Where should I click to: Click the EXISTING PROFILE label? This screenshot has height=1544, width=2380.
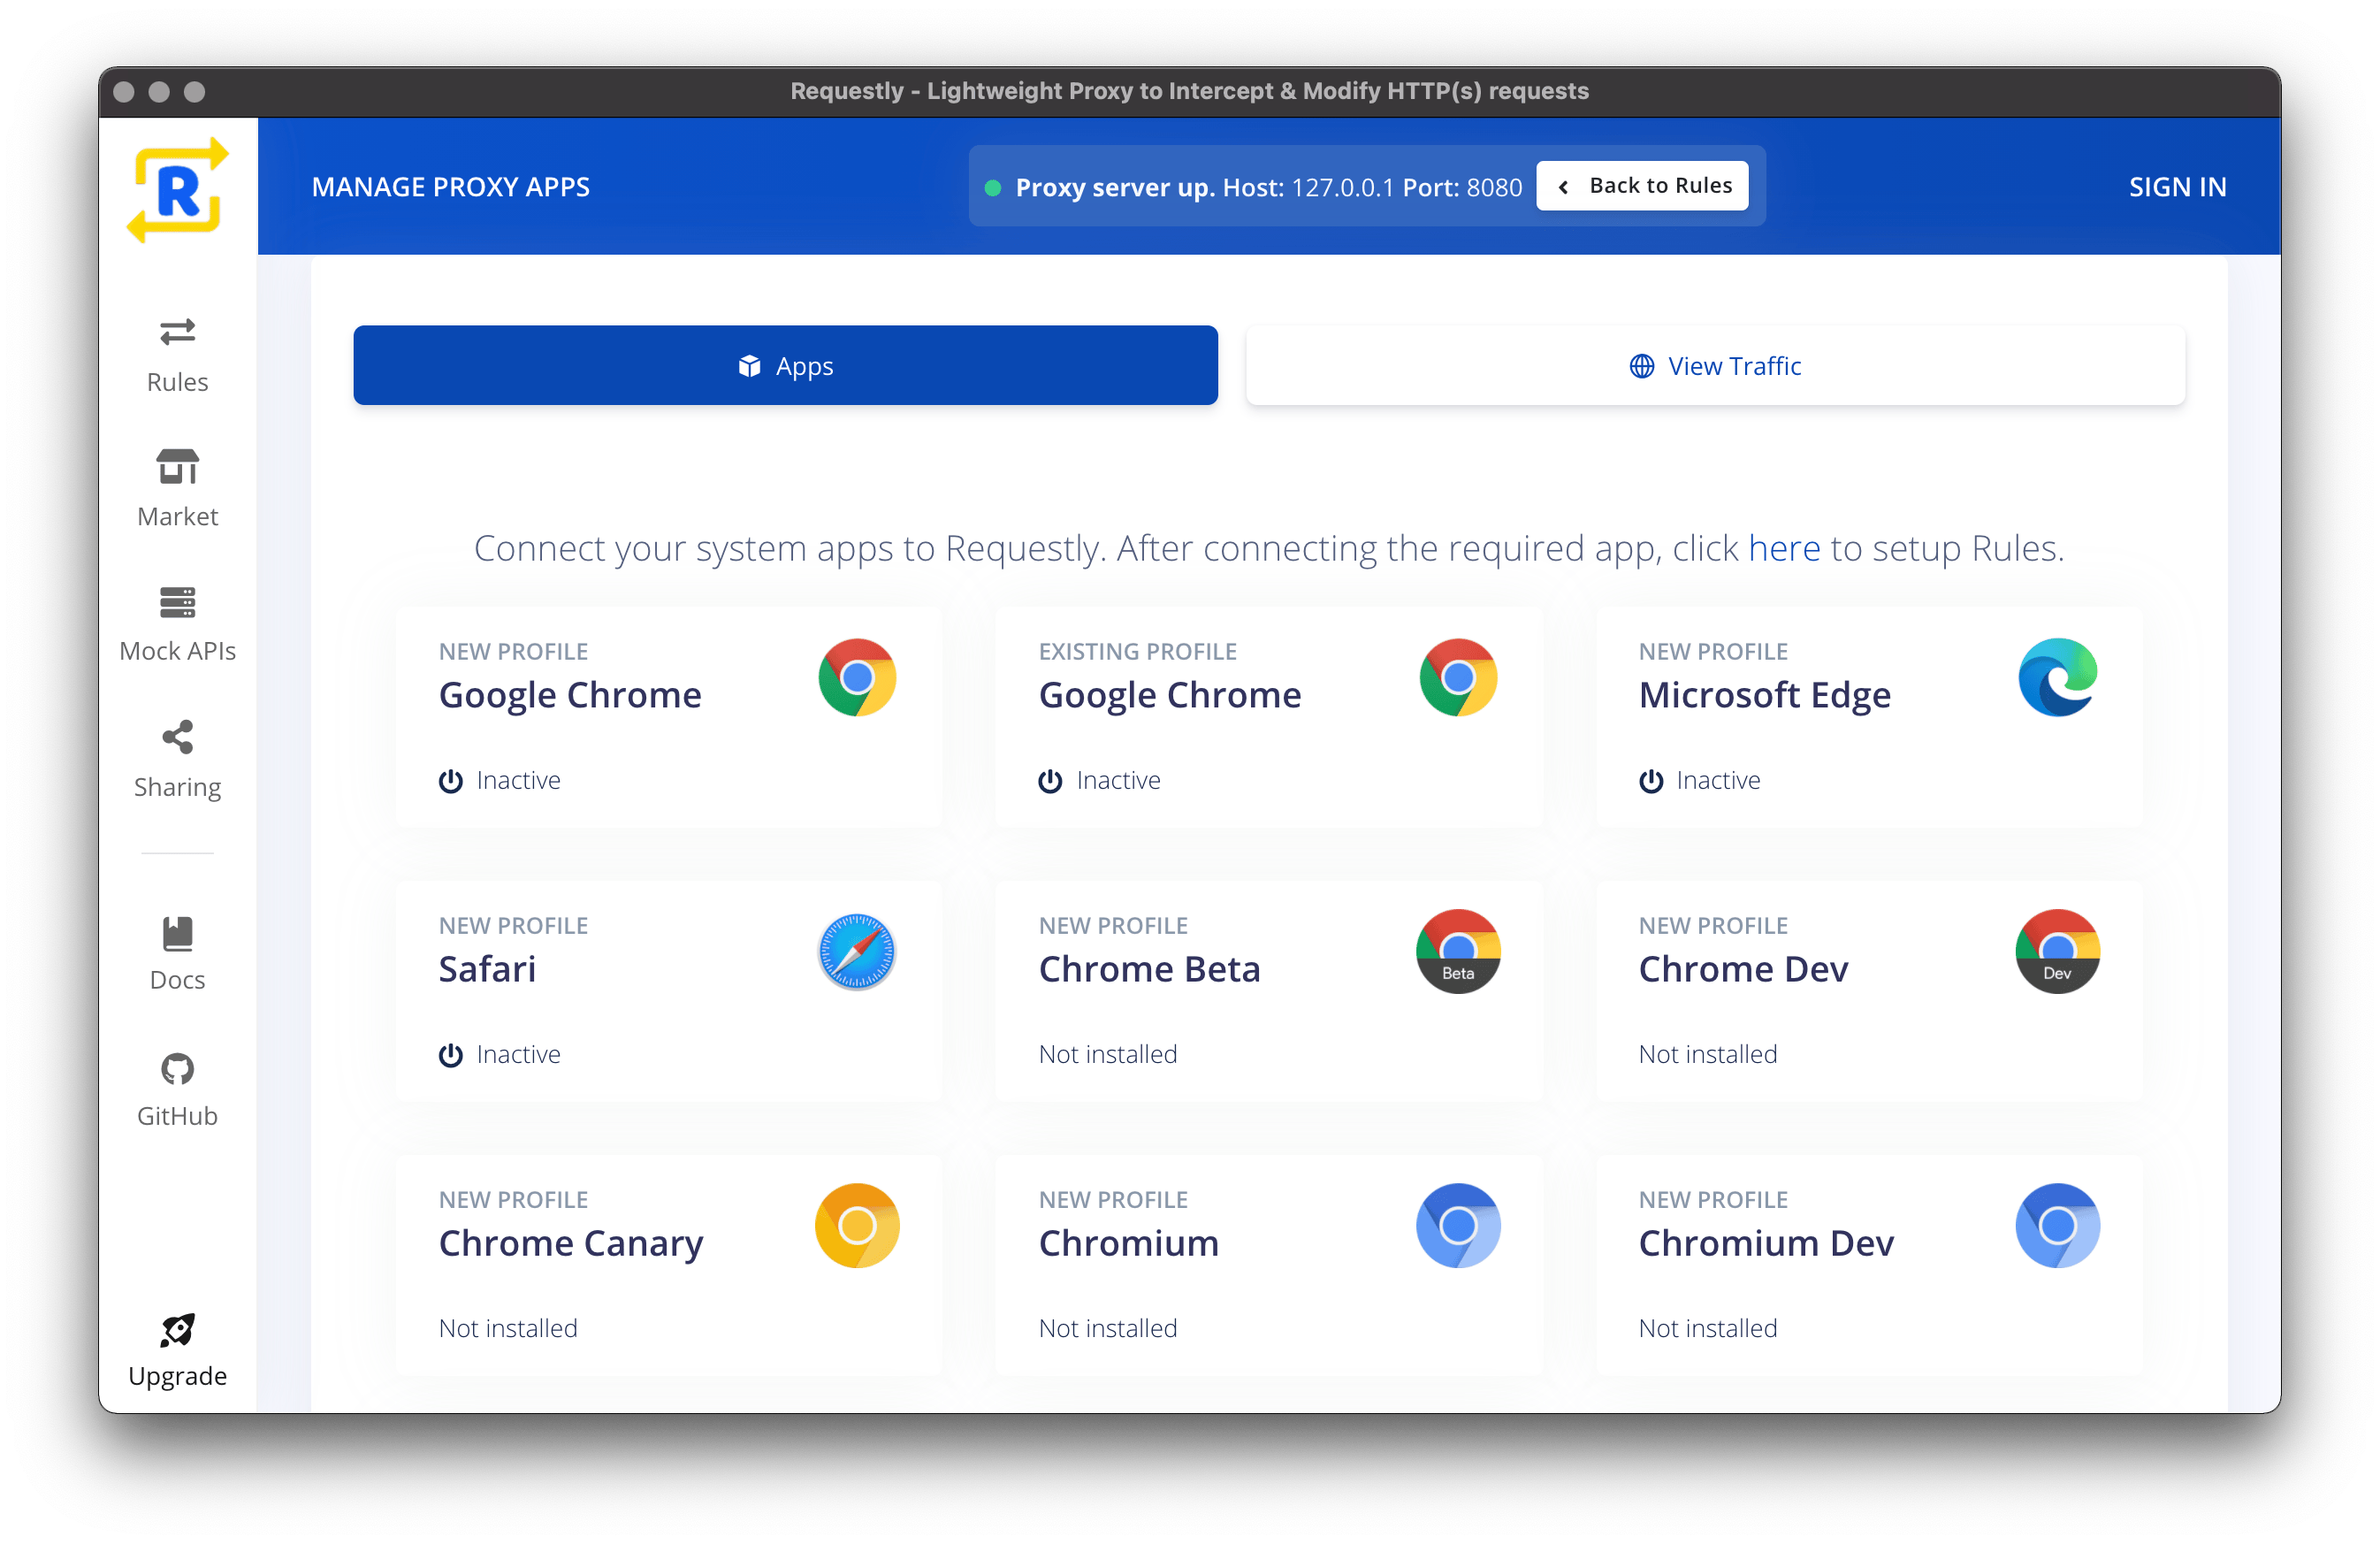click(1138, 651)
